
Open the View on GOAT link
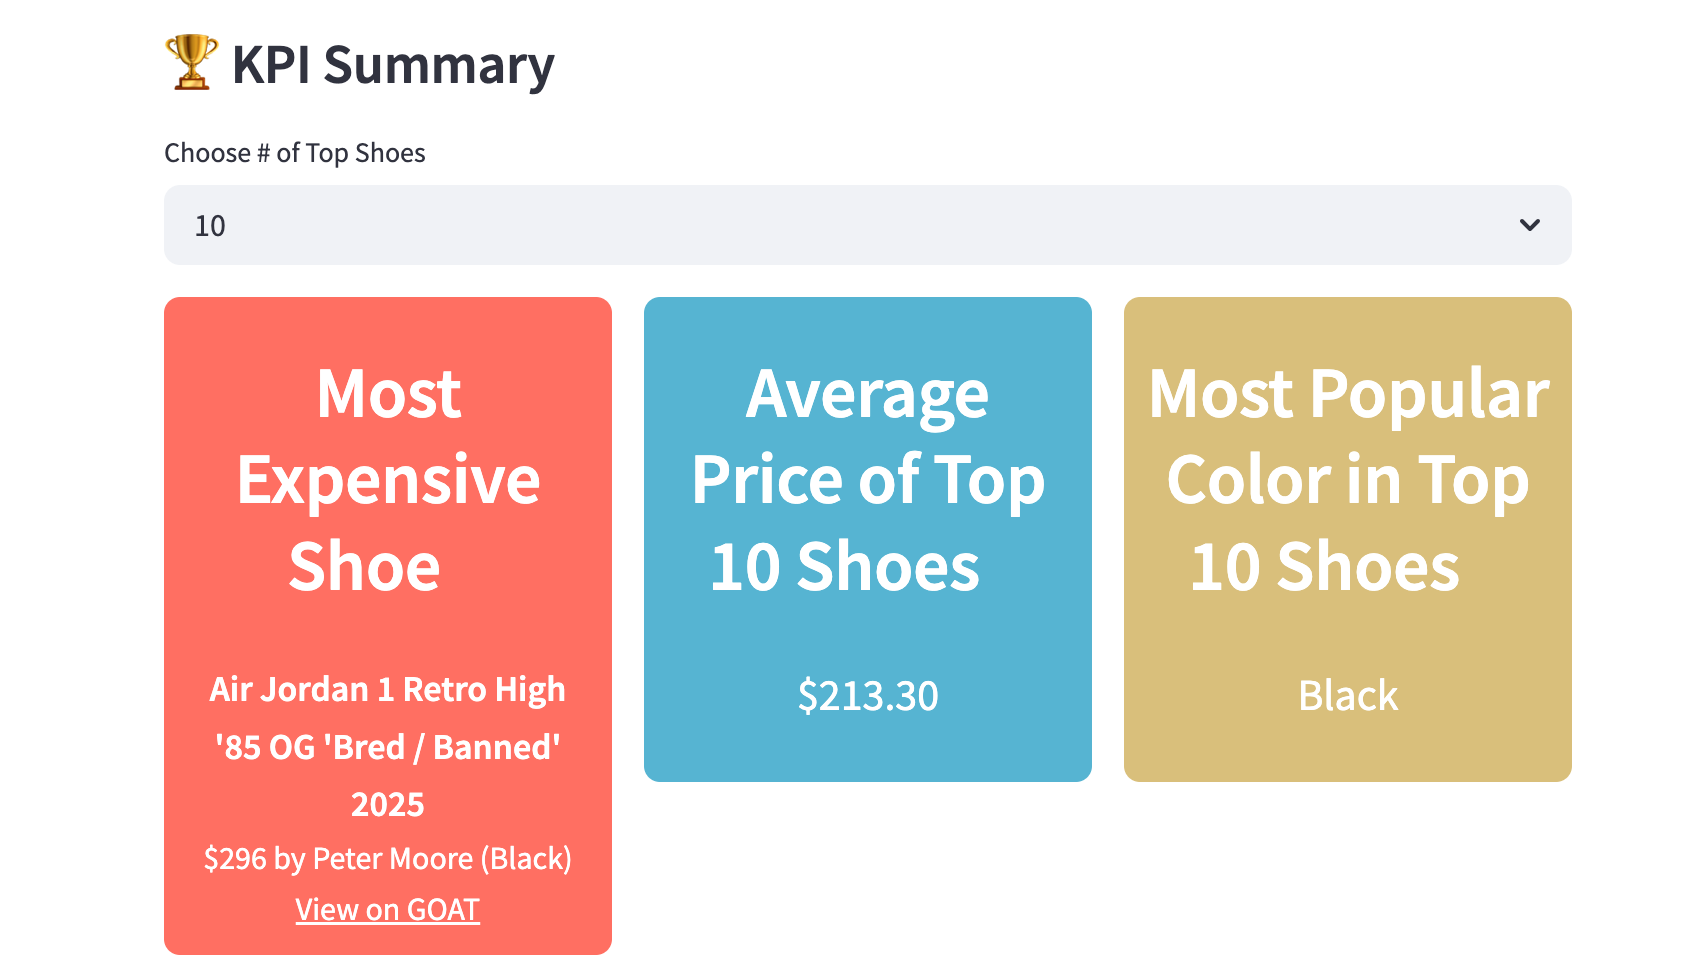tap(387, 909)
